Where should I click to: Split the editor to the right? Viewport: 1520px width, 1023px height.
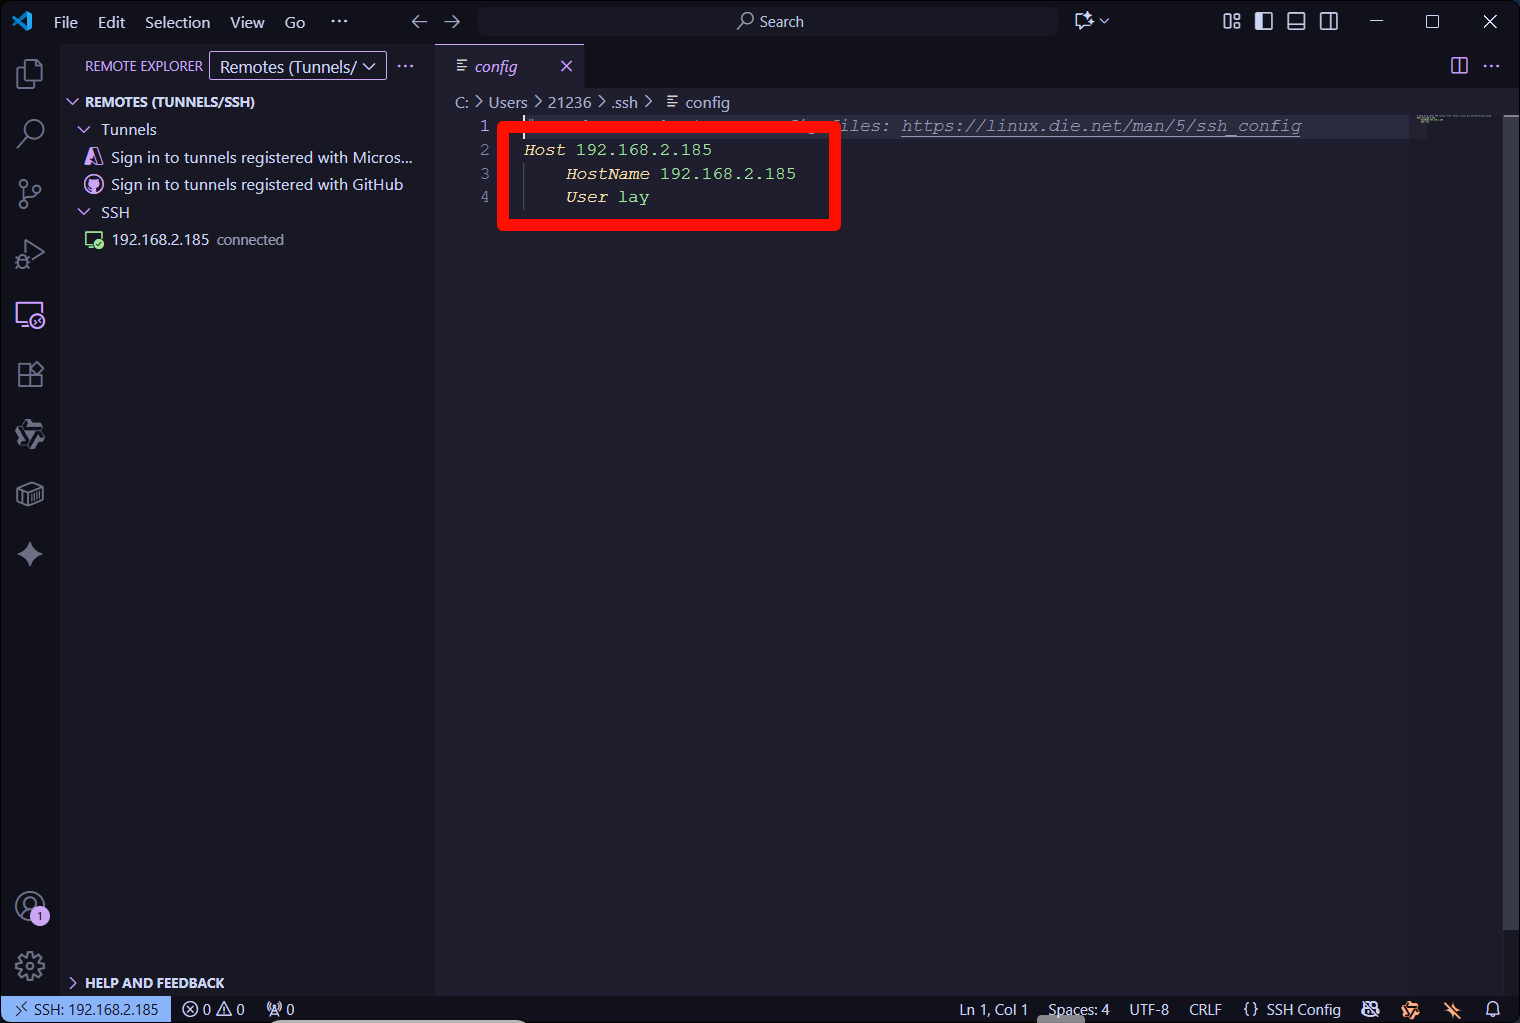tap(1459, 66)
